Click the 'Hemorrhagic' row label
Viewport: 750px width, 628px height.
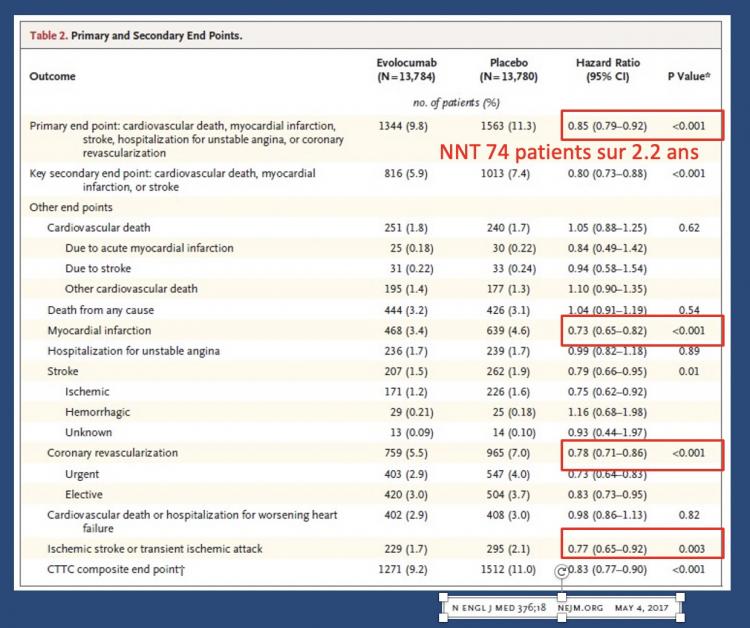[x=98, y=412]
